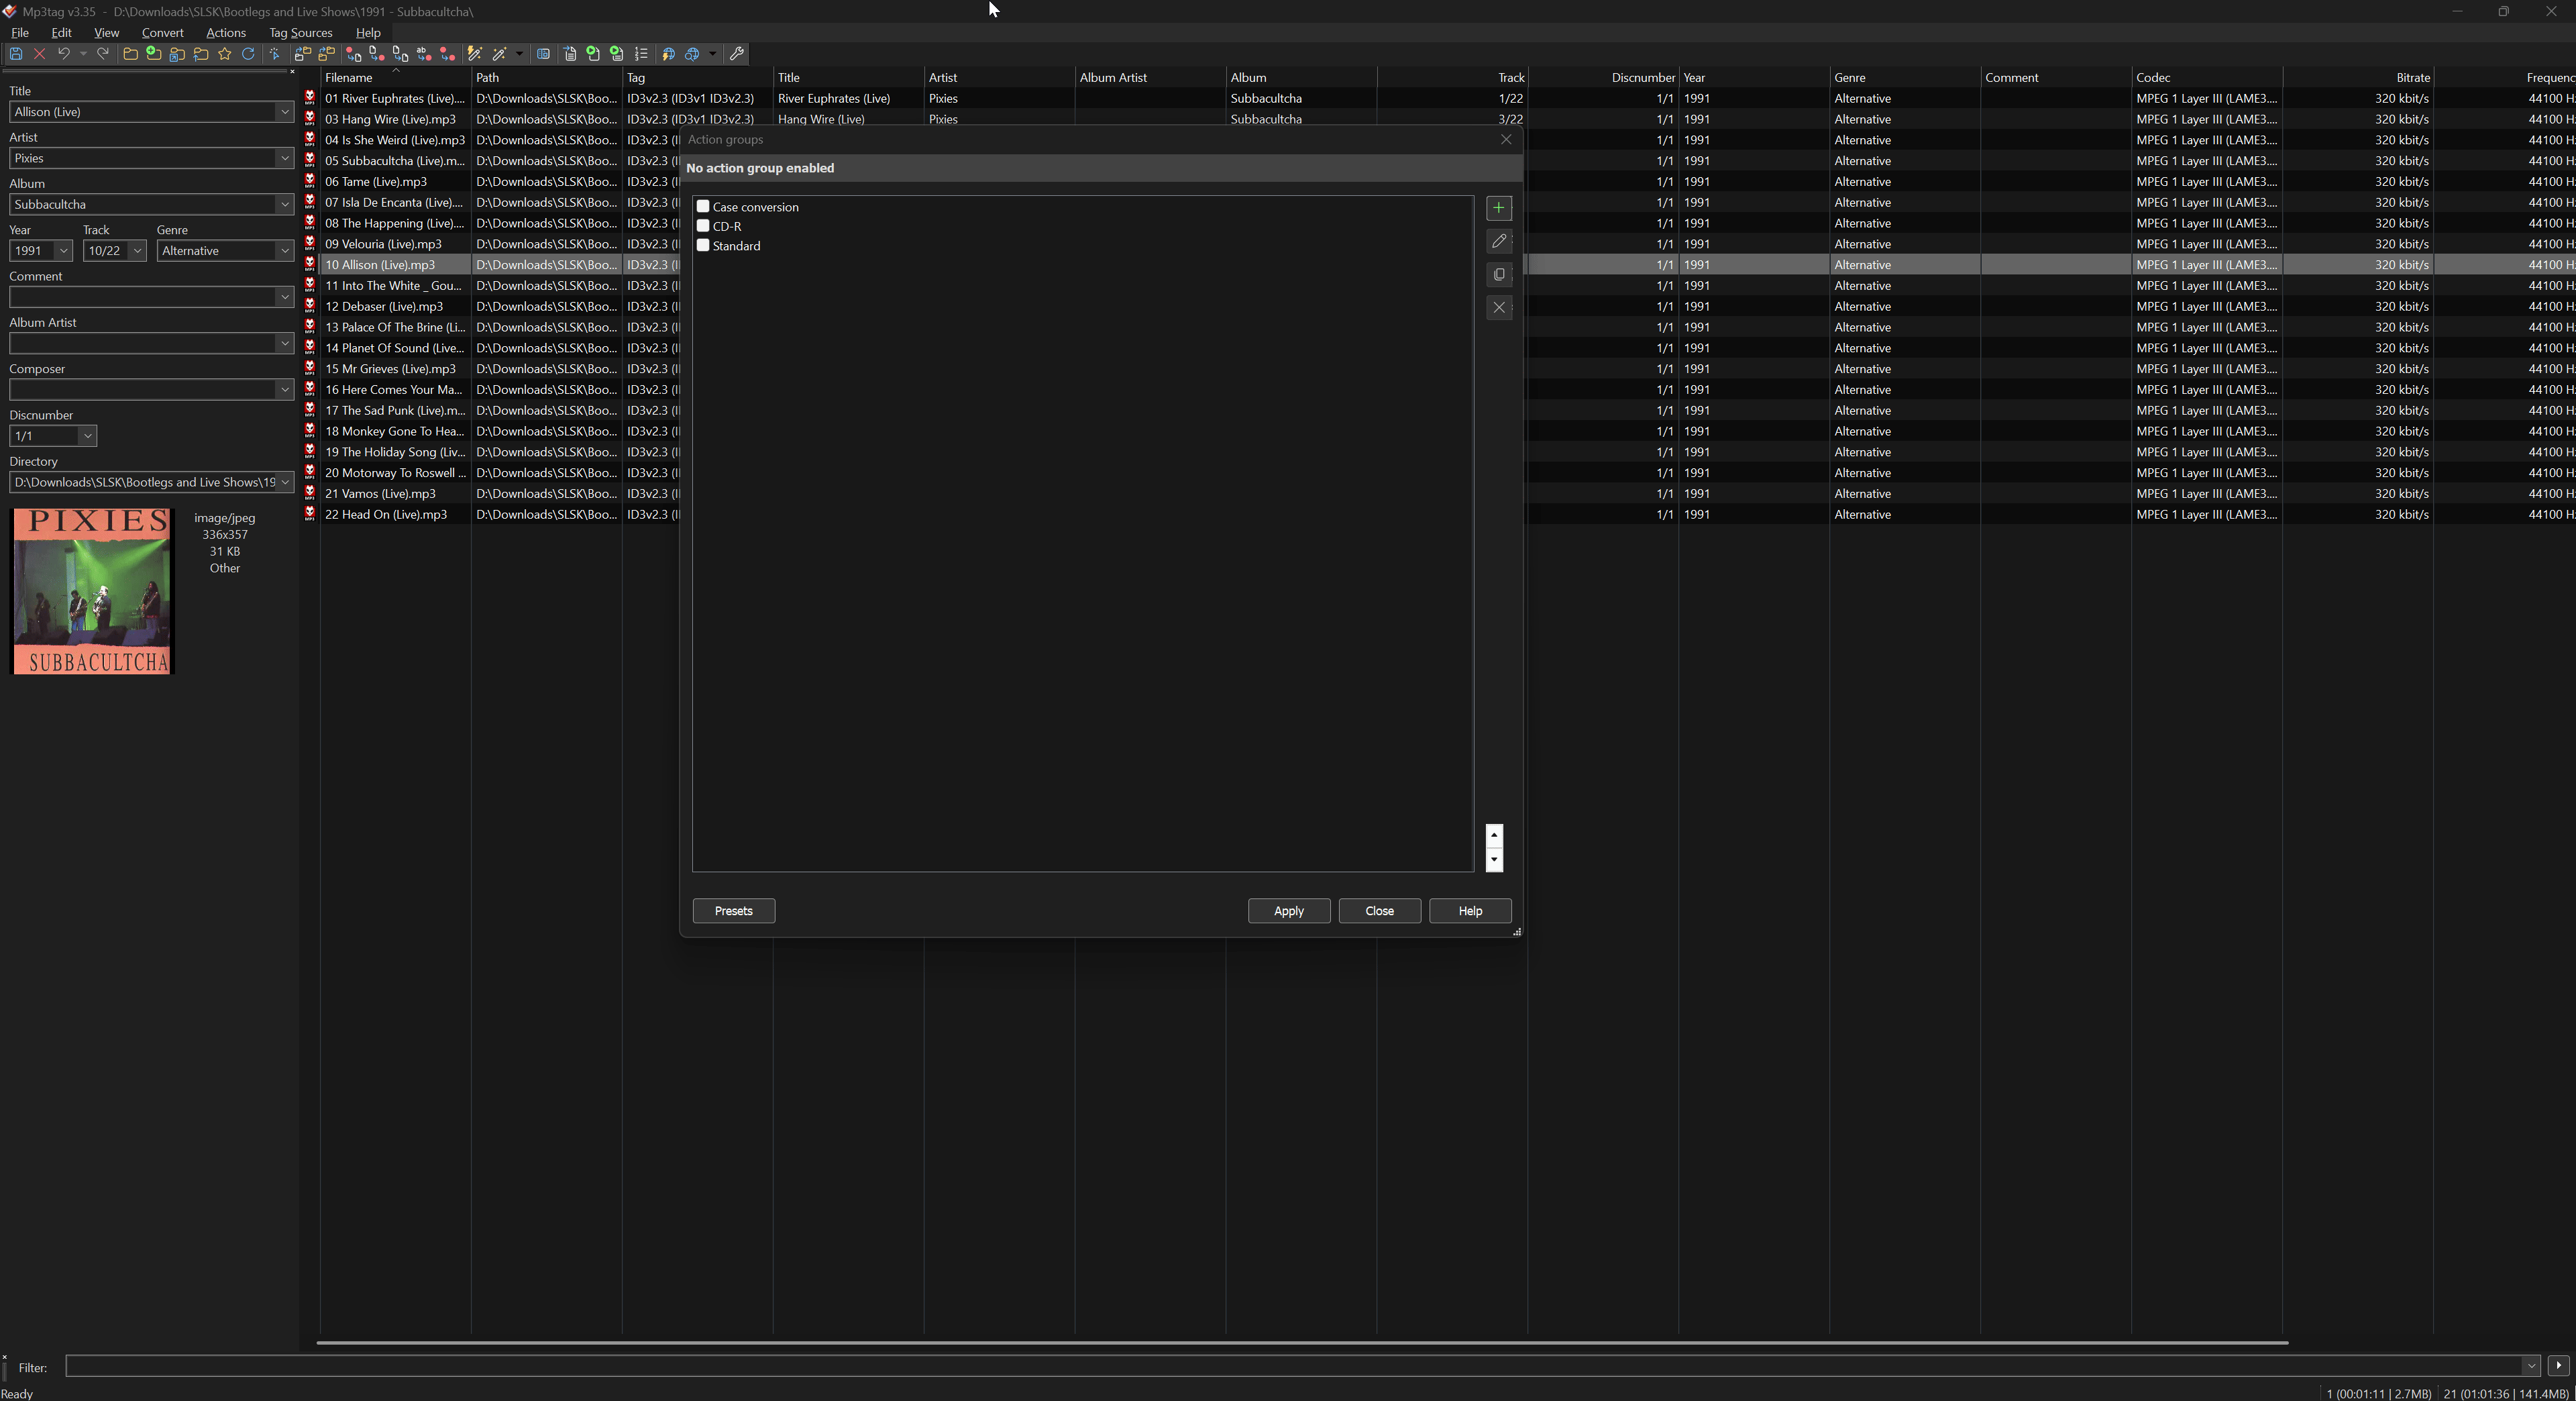Enable the Case conversion action group
The height and width of the screenshot is (1401, 2576).
[x=703, y=207]
